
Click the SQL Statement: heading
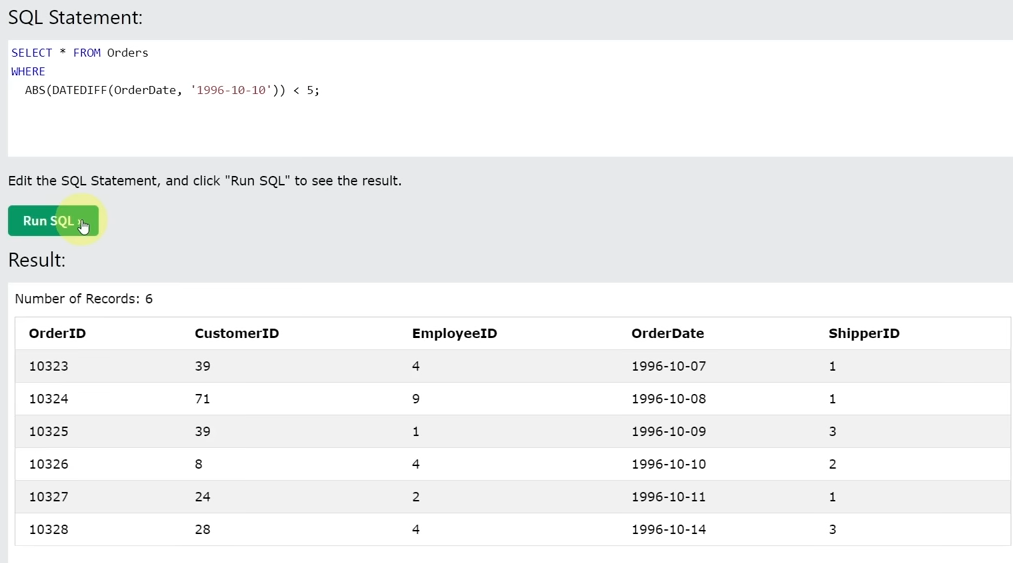coord(75,17)
